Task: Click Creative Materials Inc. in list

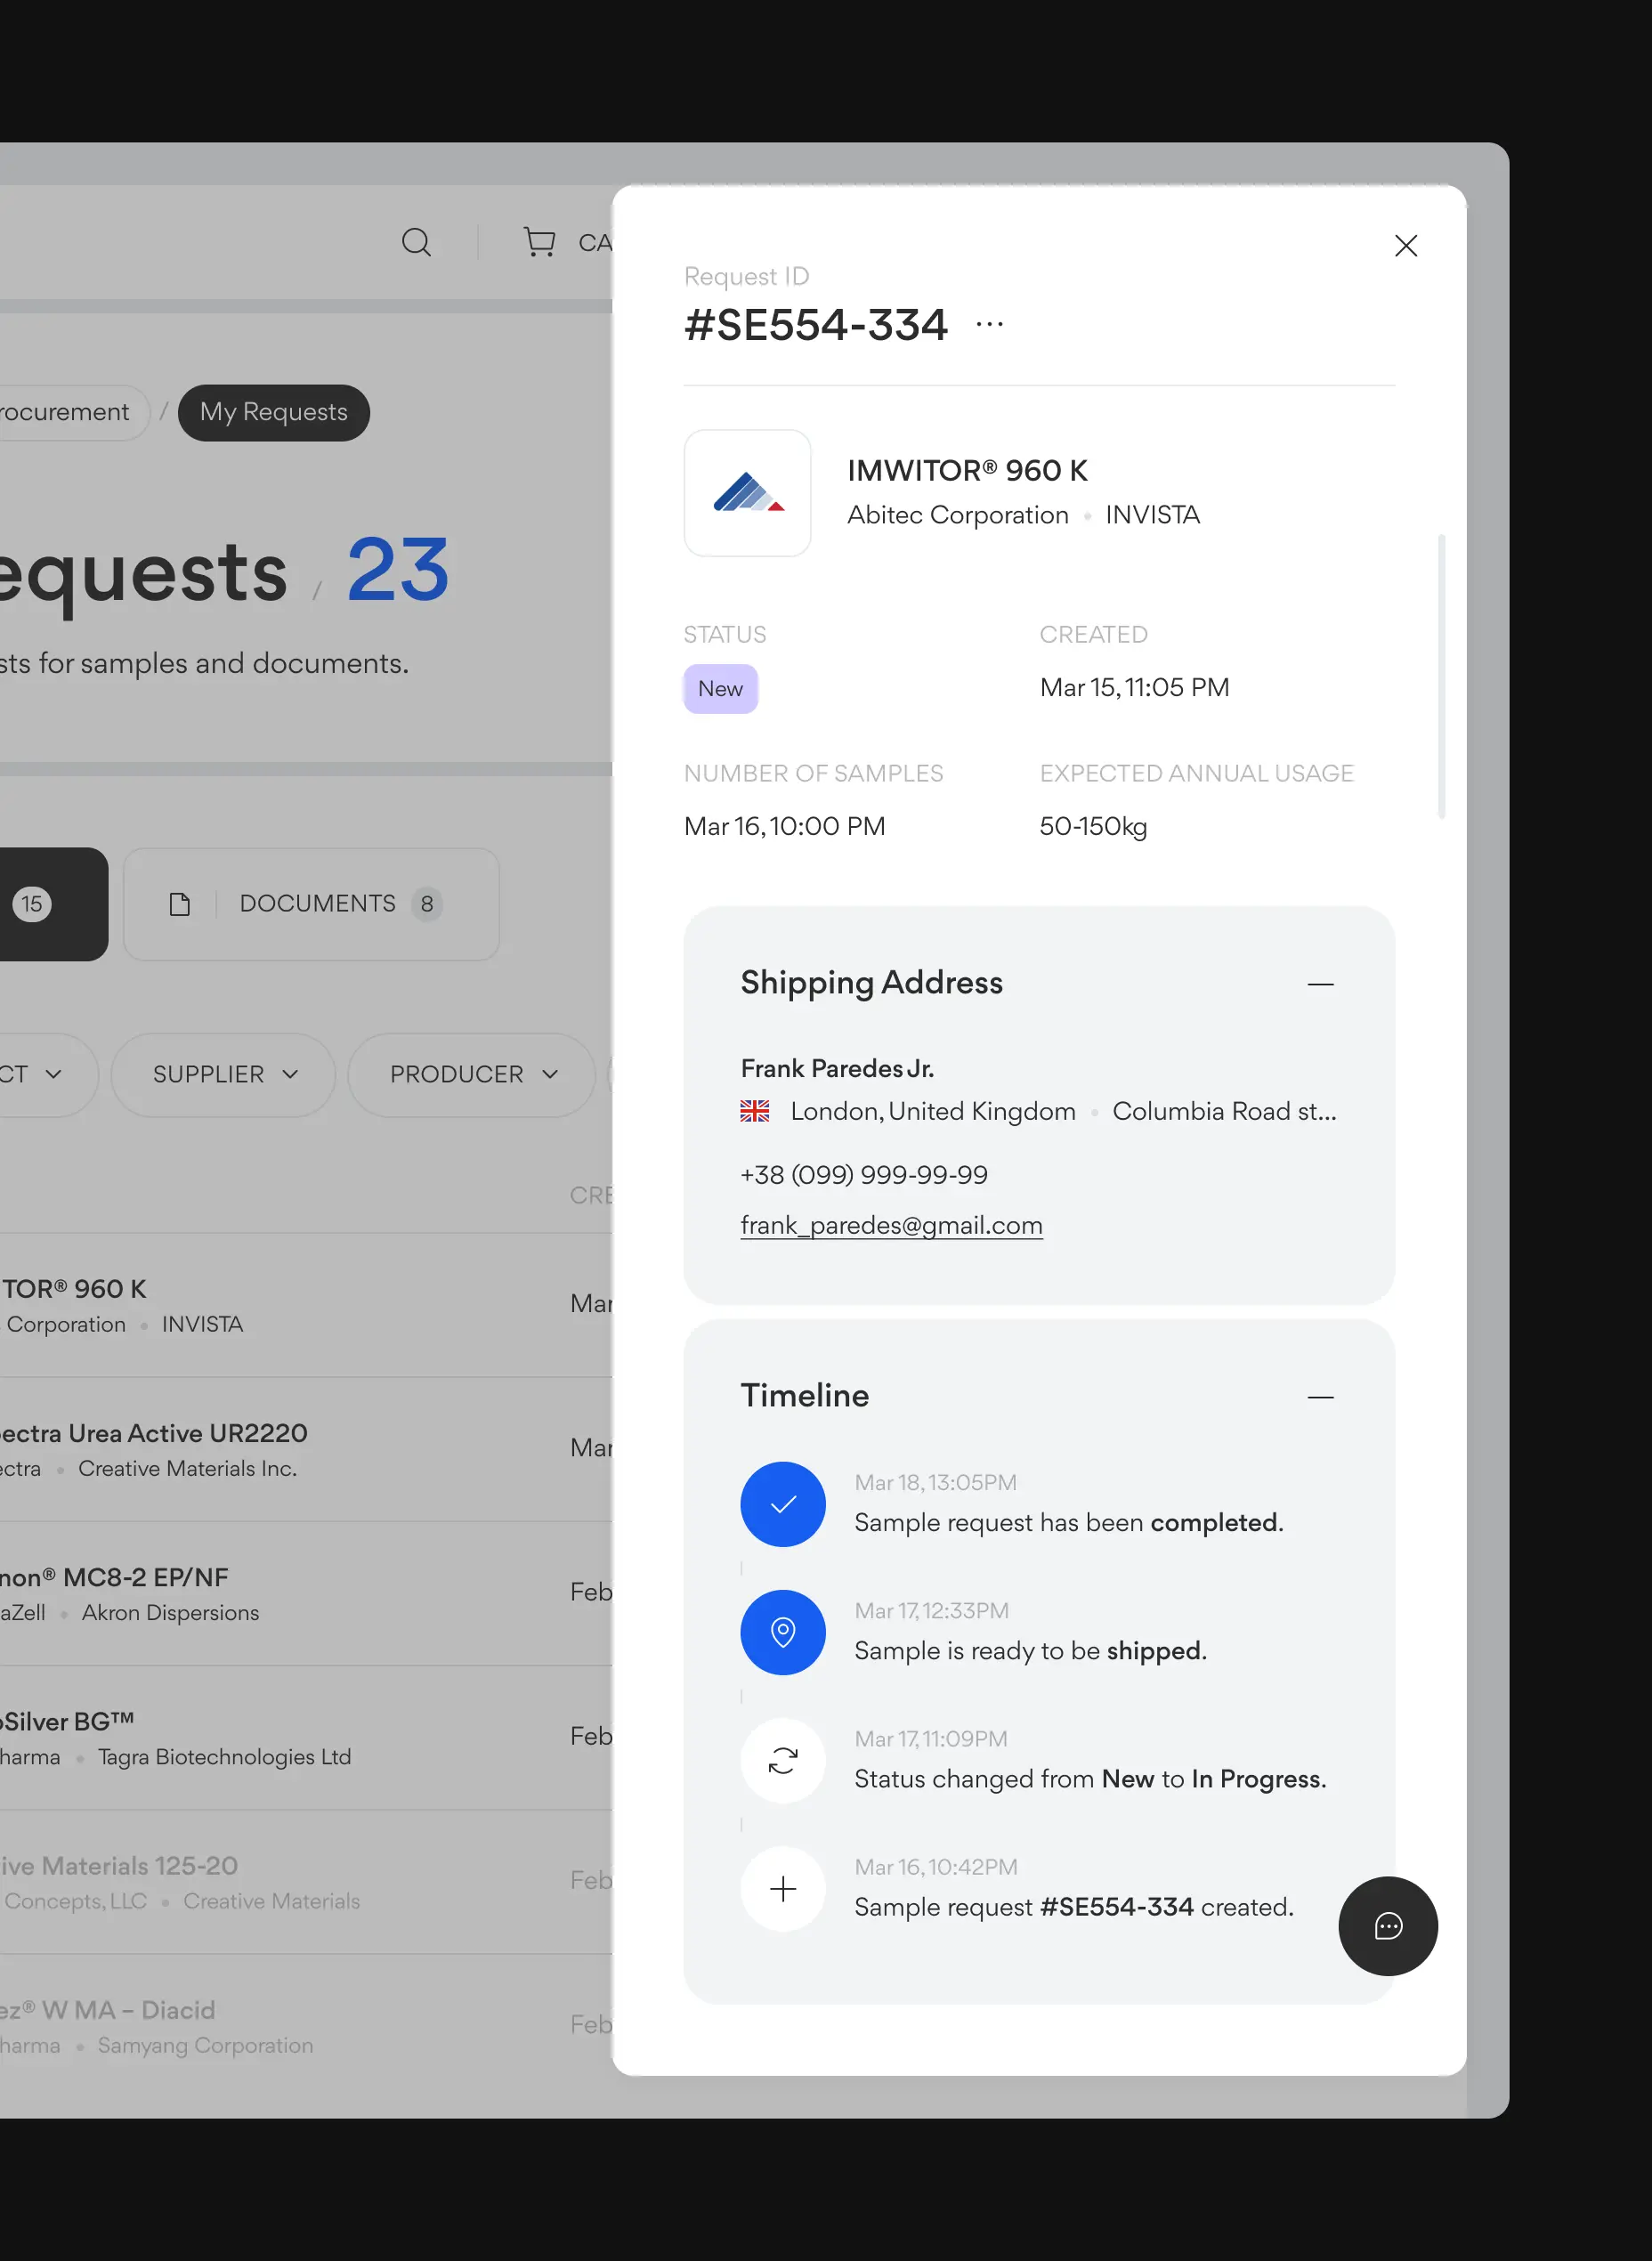Action: point(187,1468)
